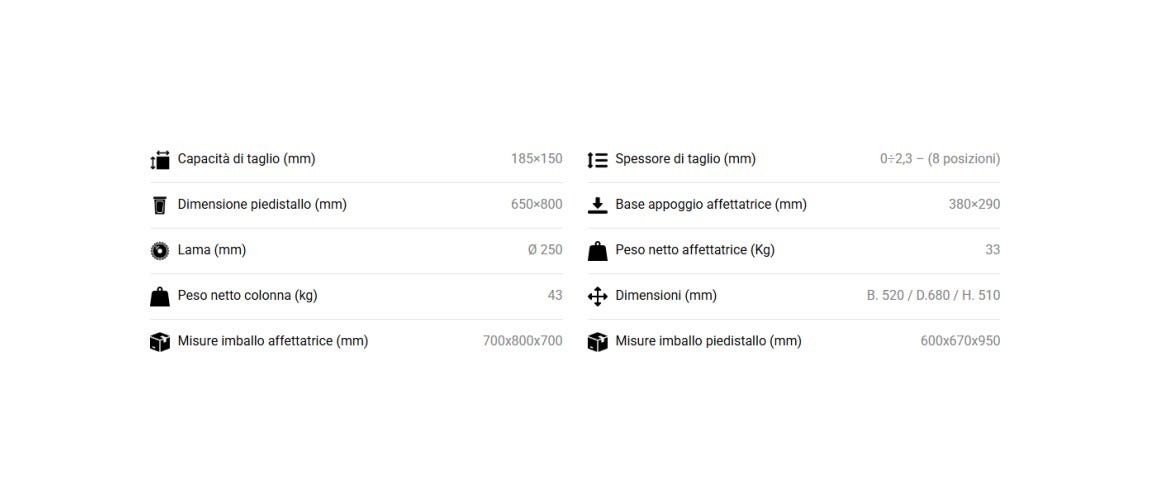Click the download-arrow base icon for Base appoggio
Screen dimensions: 1150x502
[598, 205]
